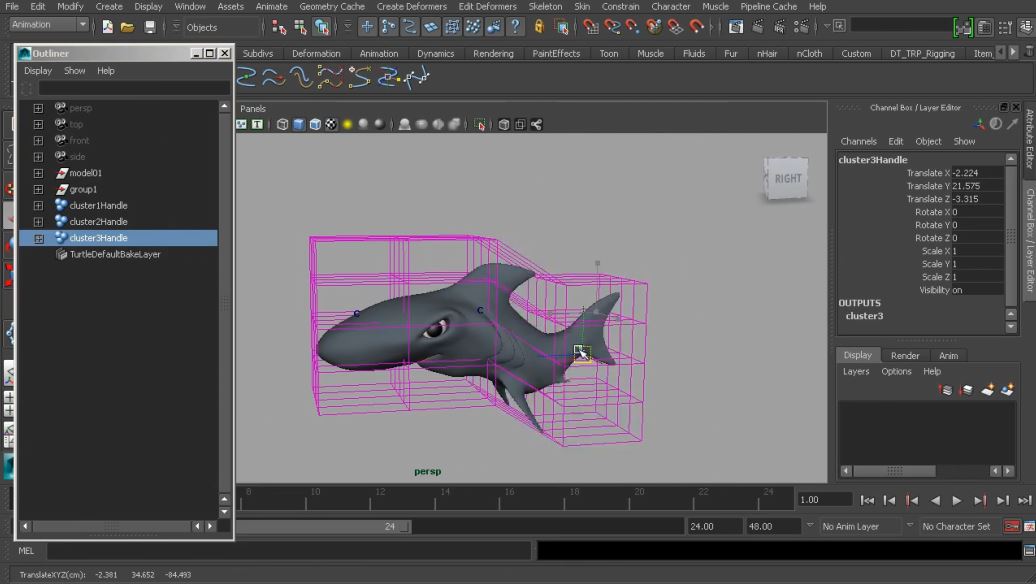The image size is (1036, 584).
Task: Open the Skeleton menu
Action: pos(545,7)
